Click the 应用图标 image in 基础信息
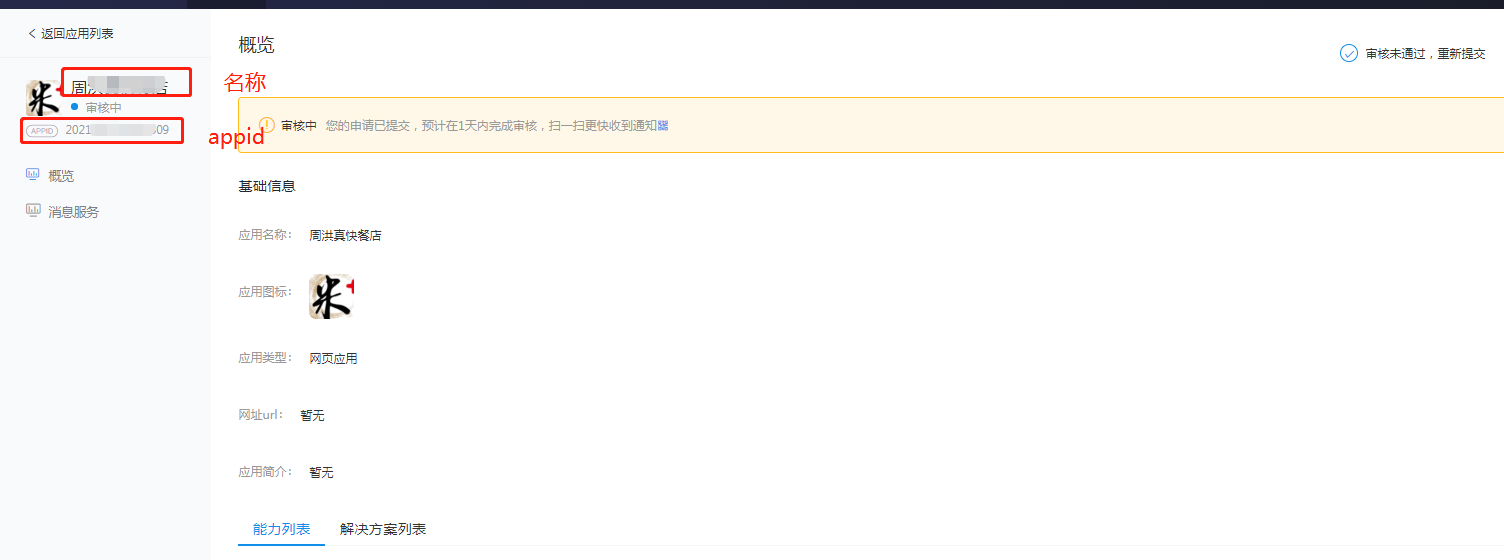 coord(331,297)
